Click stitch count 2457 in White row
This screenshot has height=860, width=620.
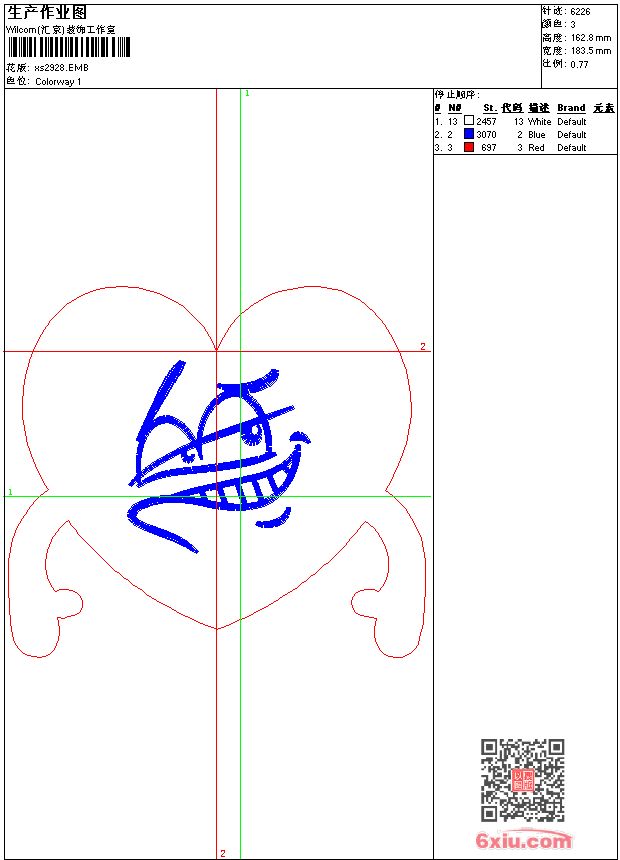486,122
